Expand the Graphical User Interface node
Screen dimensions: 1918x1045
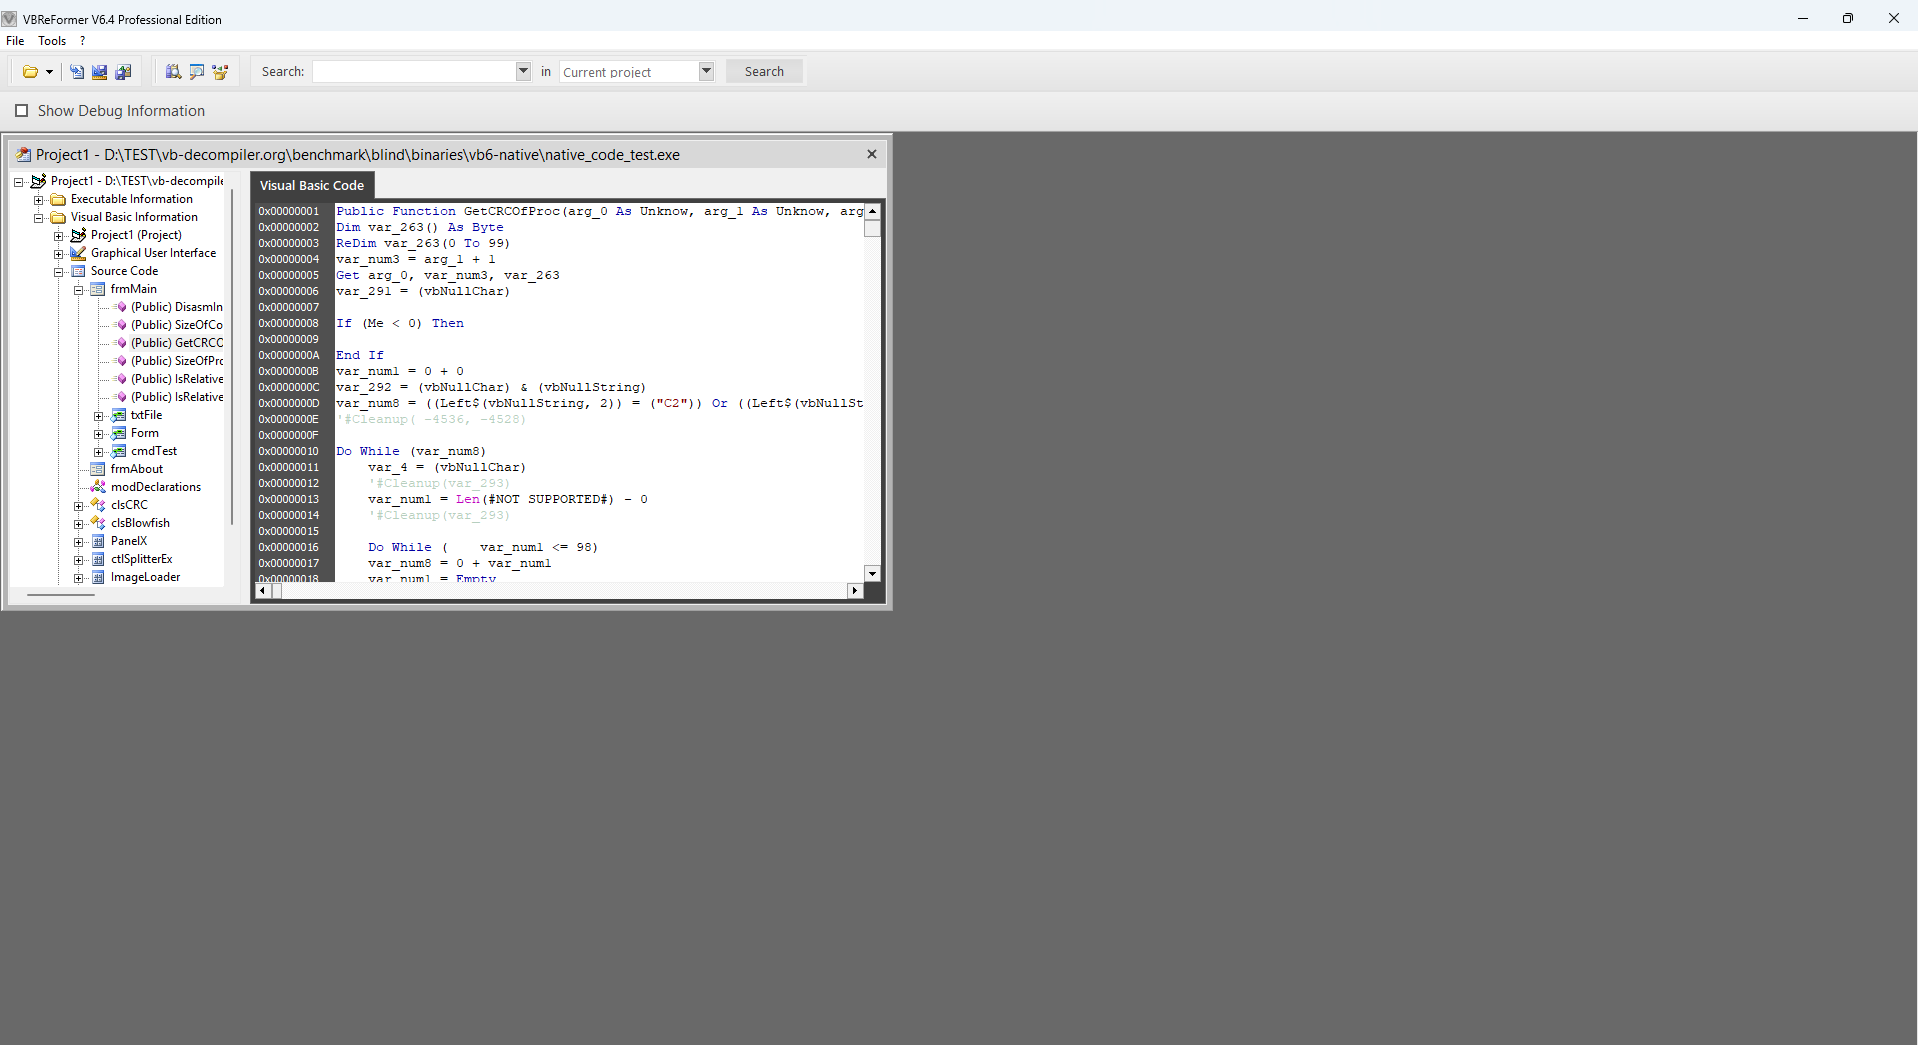[x=59, y=254]
